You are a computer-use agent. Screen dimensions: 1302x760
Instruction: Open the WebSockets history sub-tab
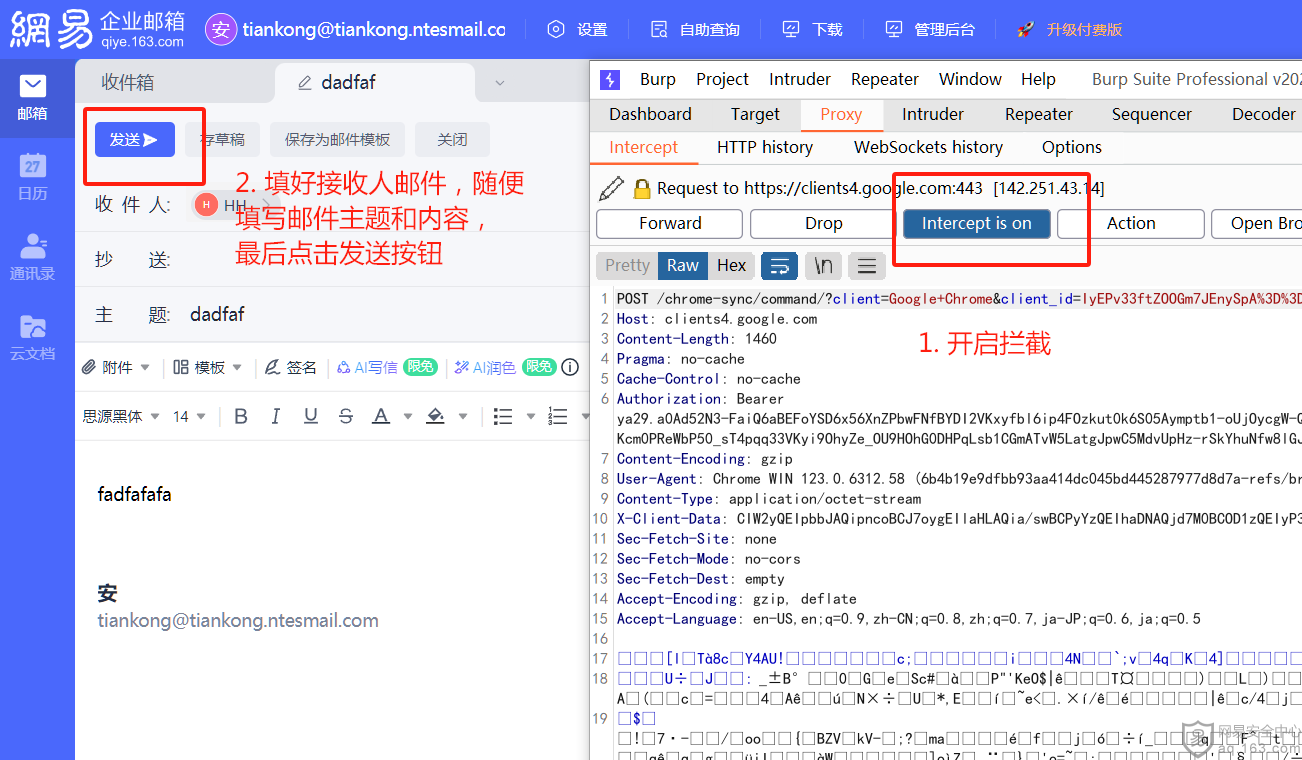[x=928, y=147]
